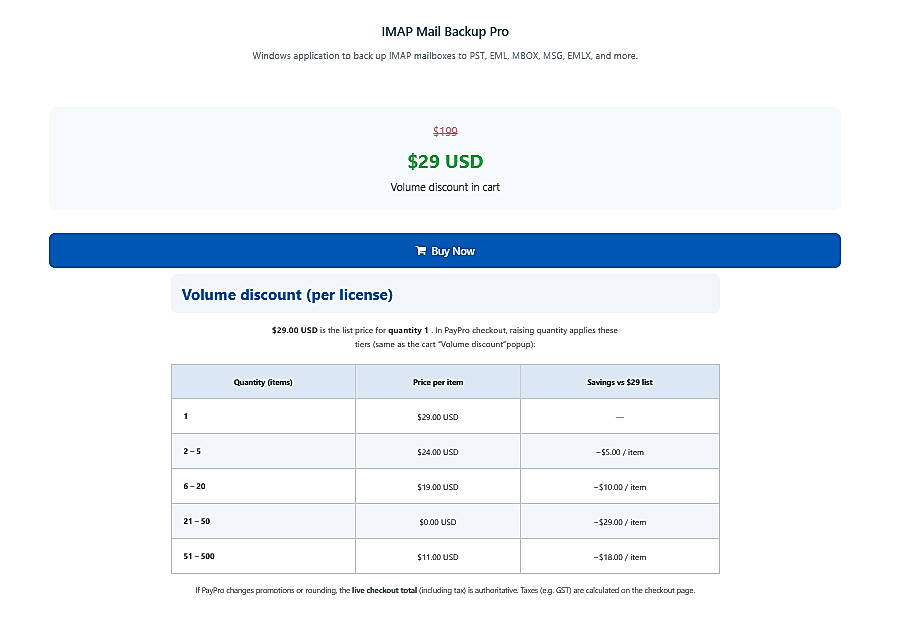Click the $24.00 USD price cell
Image resolution: width=915 pixels, height=624 pixels.
pyautogui.click(x=438, y=451)
